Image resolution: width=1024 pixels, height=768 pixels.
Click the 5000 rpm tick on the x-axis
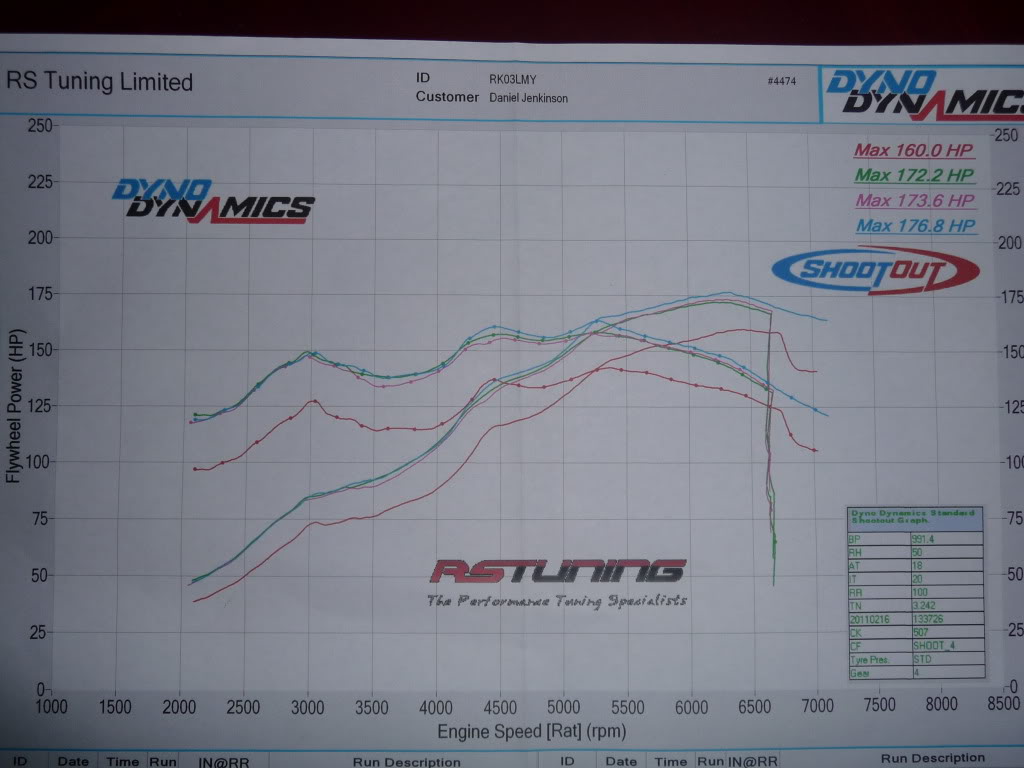563,704
